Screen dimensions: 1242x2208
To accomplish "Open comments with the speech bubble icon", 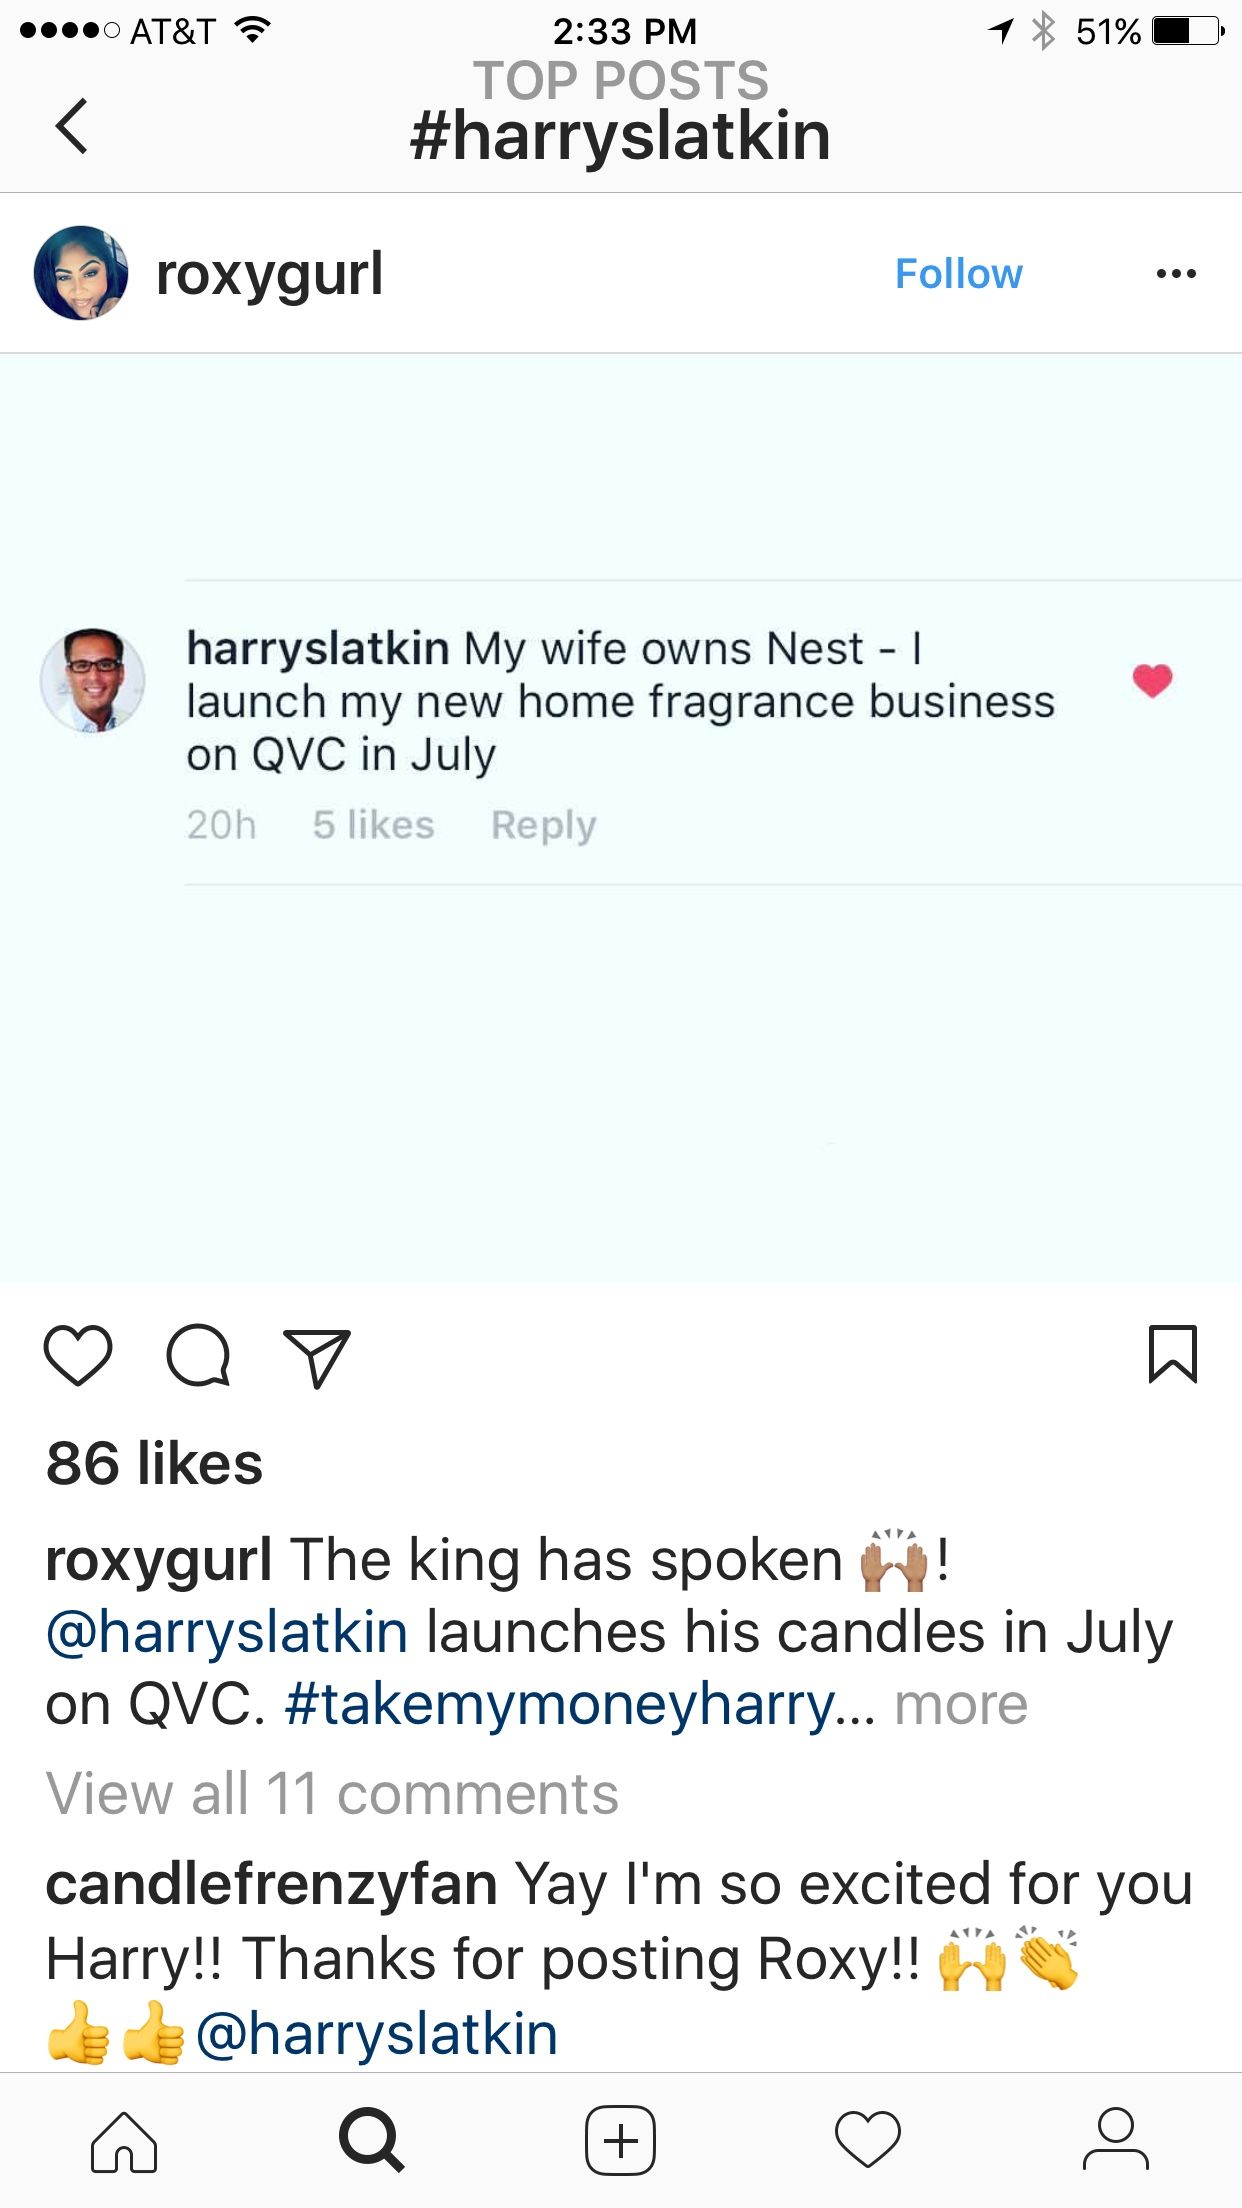I will pos(198,1356).
